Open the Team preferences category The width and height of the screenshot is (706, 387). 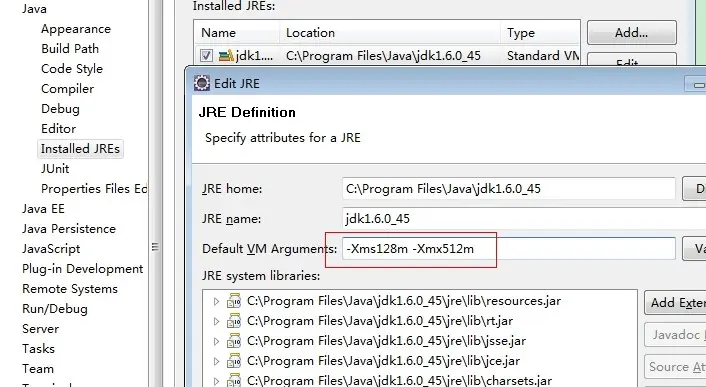[37, 369]
